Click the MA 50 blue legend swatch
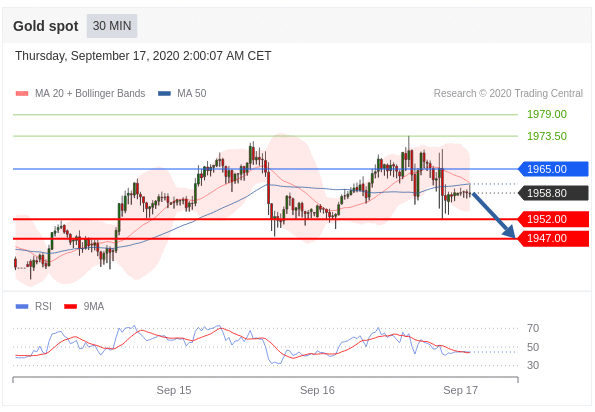 (x=164, y=93)
